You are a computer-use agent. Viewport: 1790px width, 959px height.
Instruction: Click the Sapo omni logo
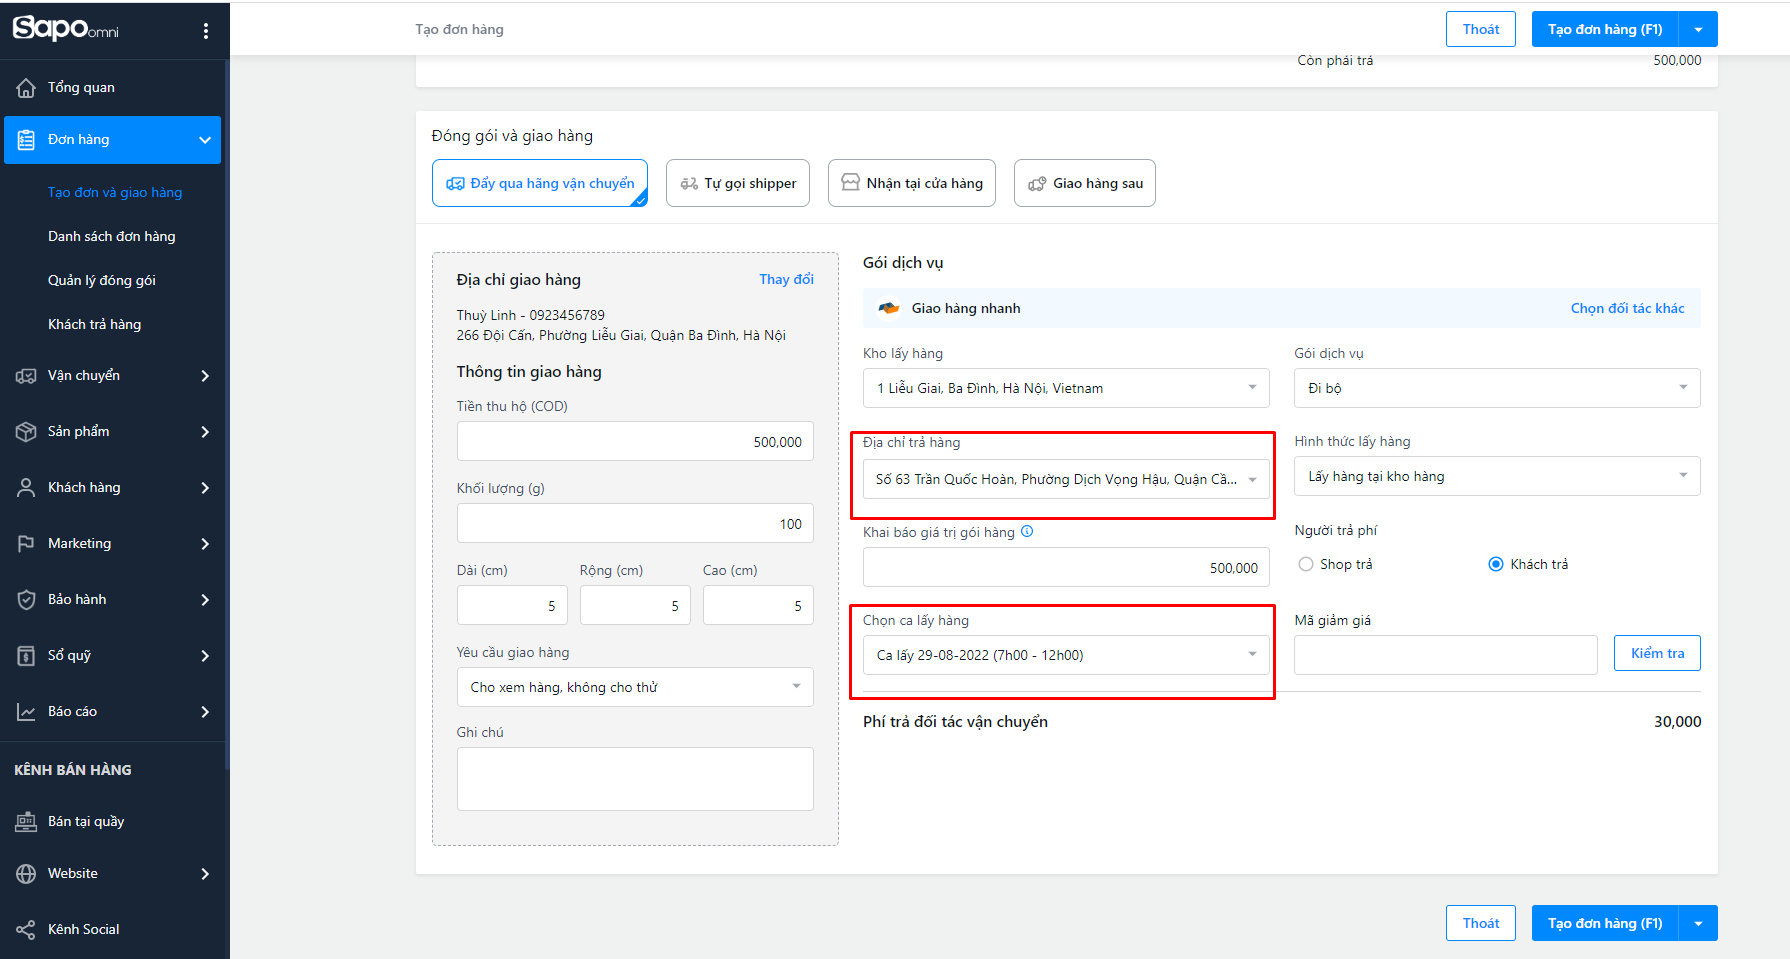pyautogui.click(x=65, y=28)
